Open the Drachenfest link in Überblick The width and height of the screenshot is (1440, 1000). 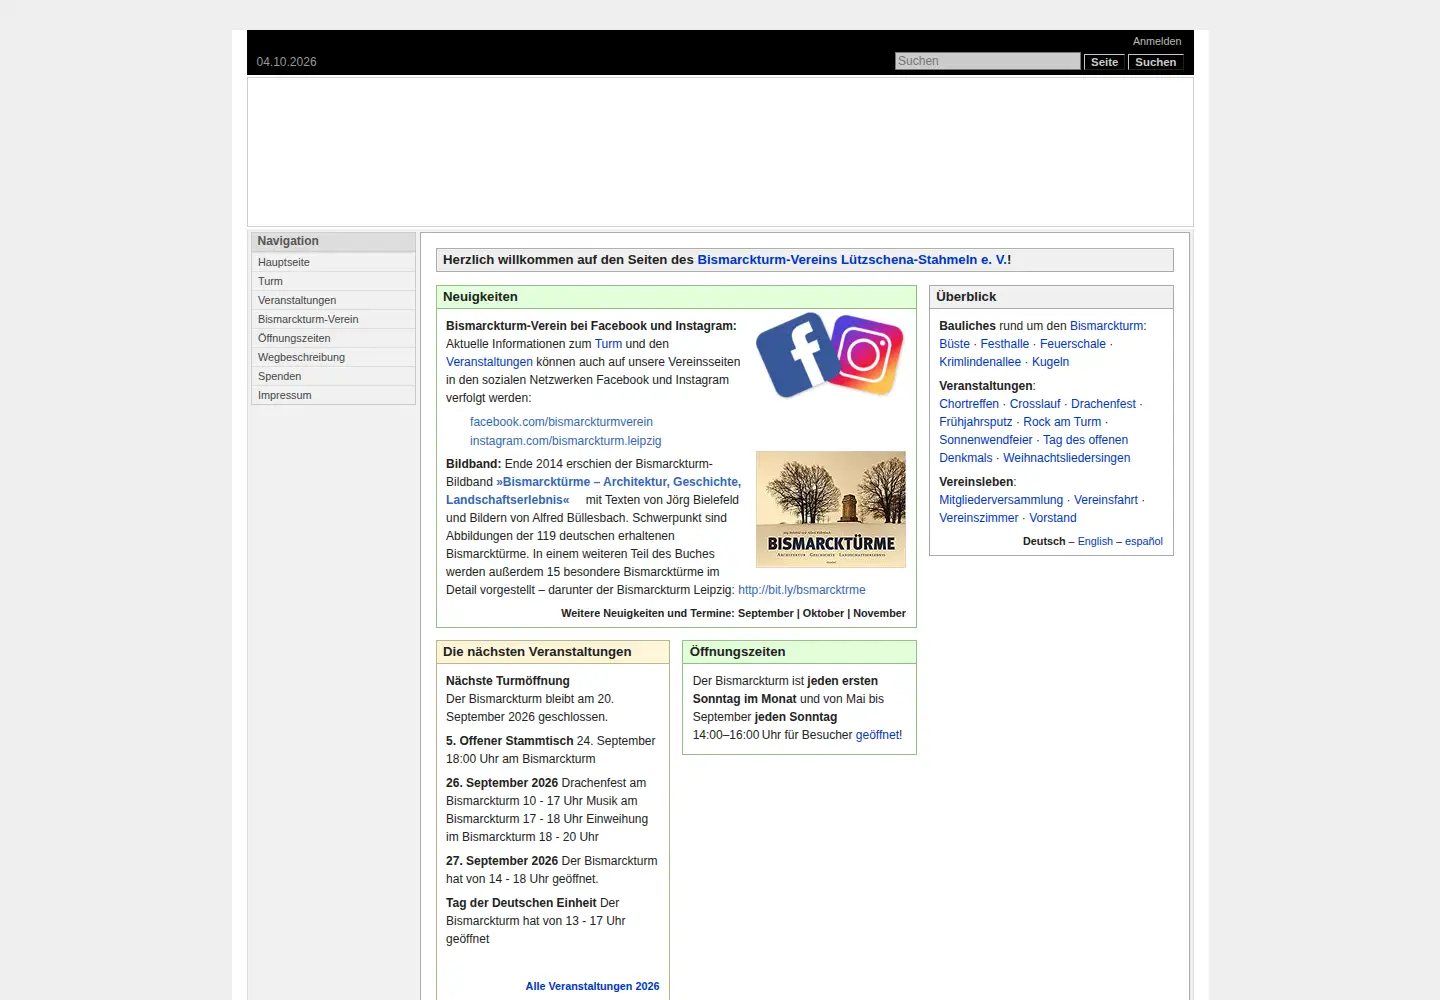pos(1103,404)
